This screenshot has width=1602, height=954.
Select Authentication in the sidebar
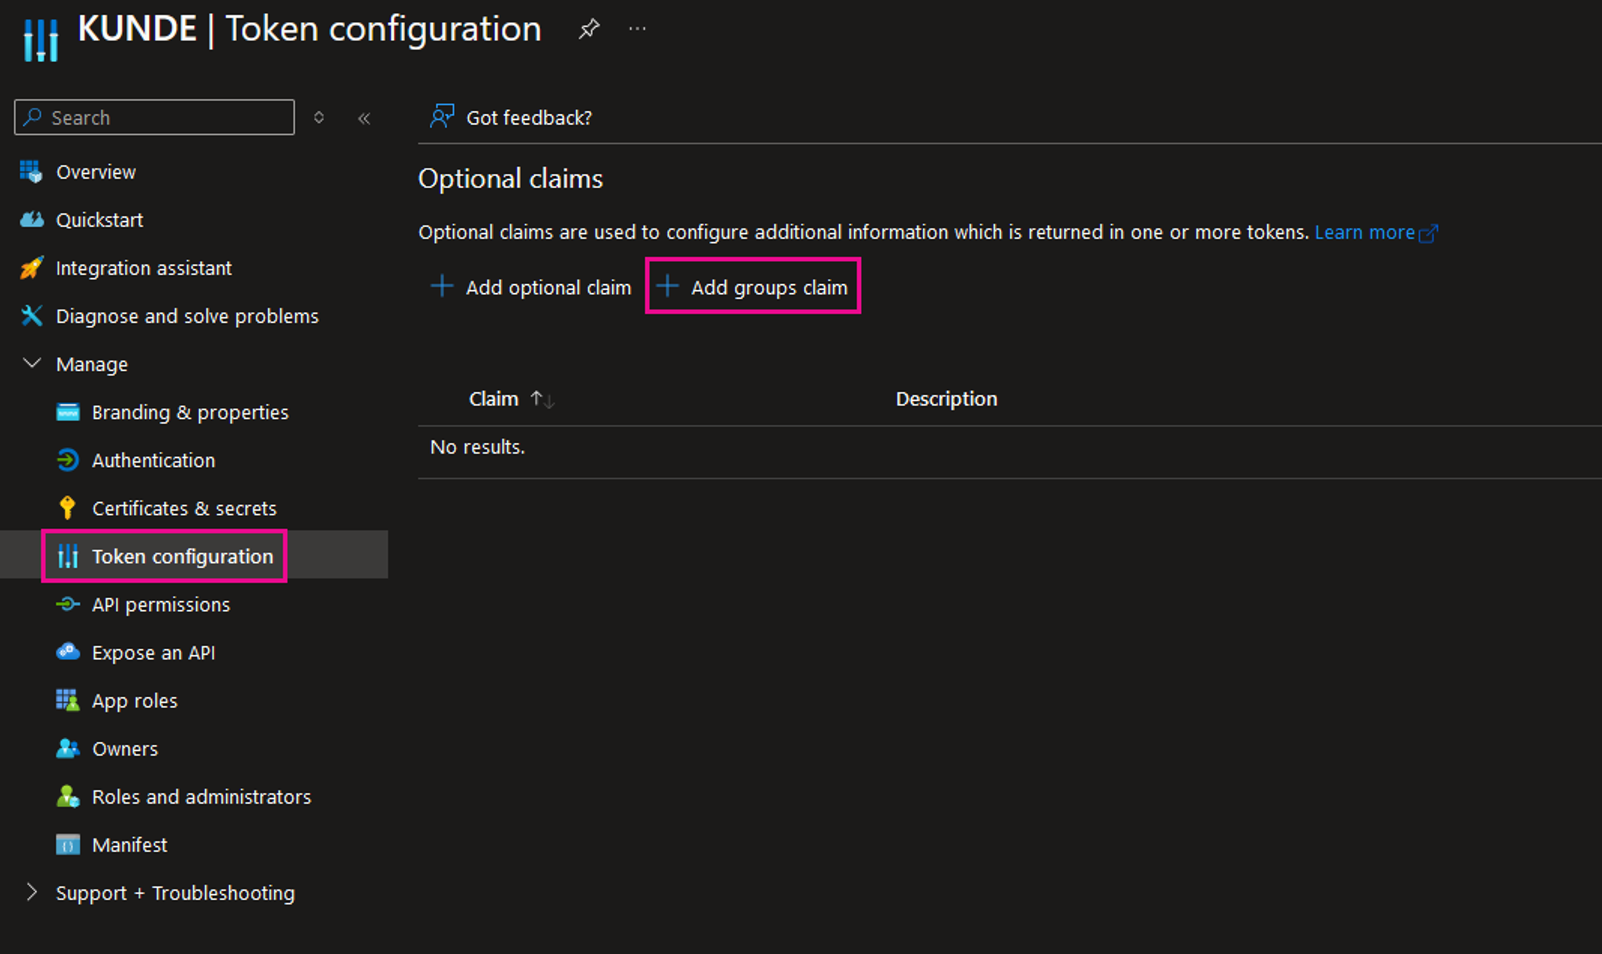pyautogui.click(x=153, y=460)
